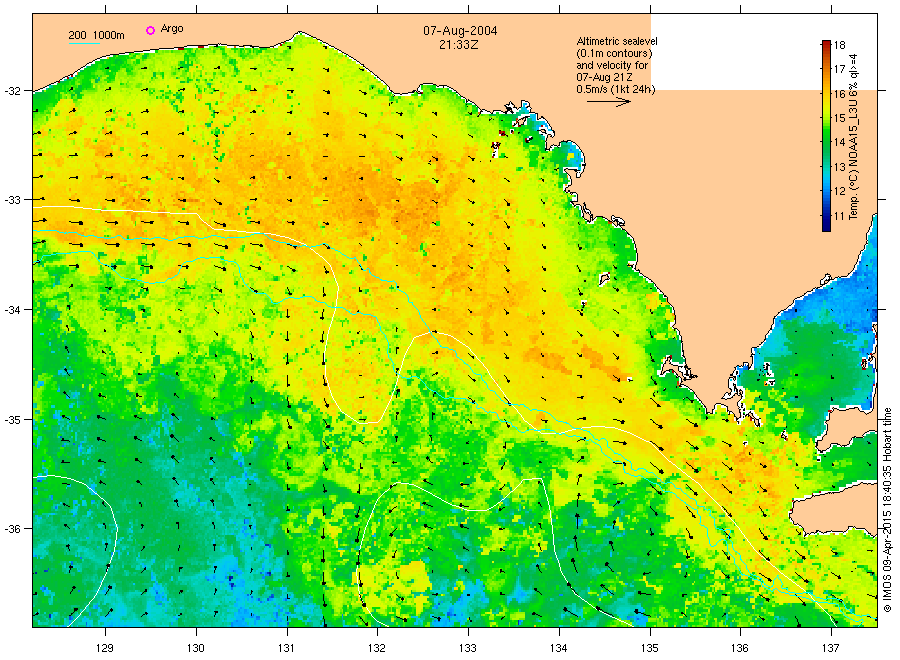Click the velocity scale reference arrow
This screenshot has width=900, height=660.
click(609, 102)
